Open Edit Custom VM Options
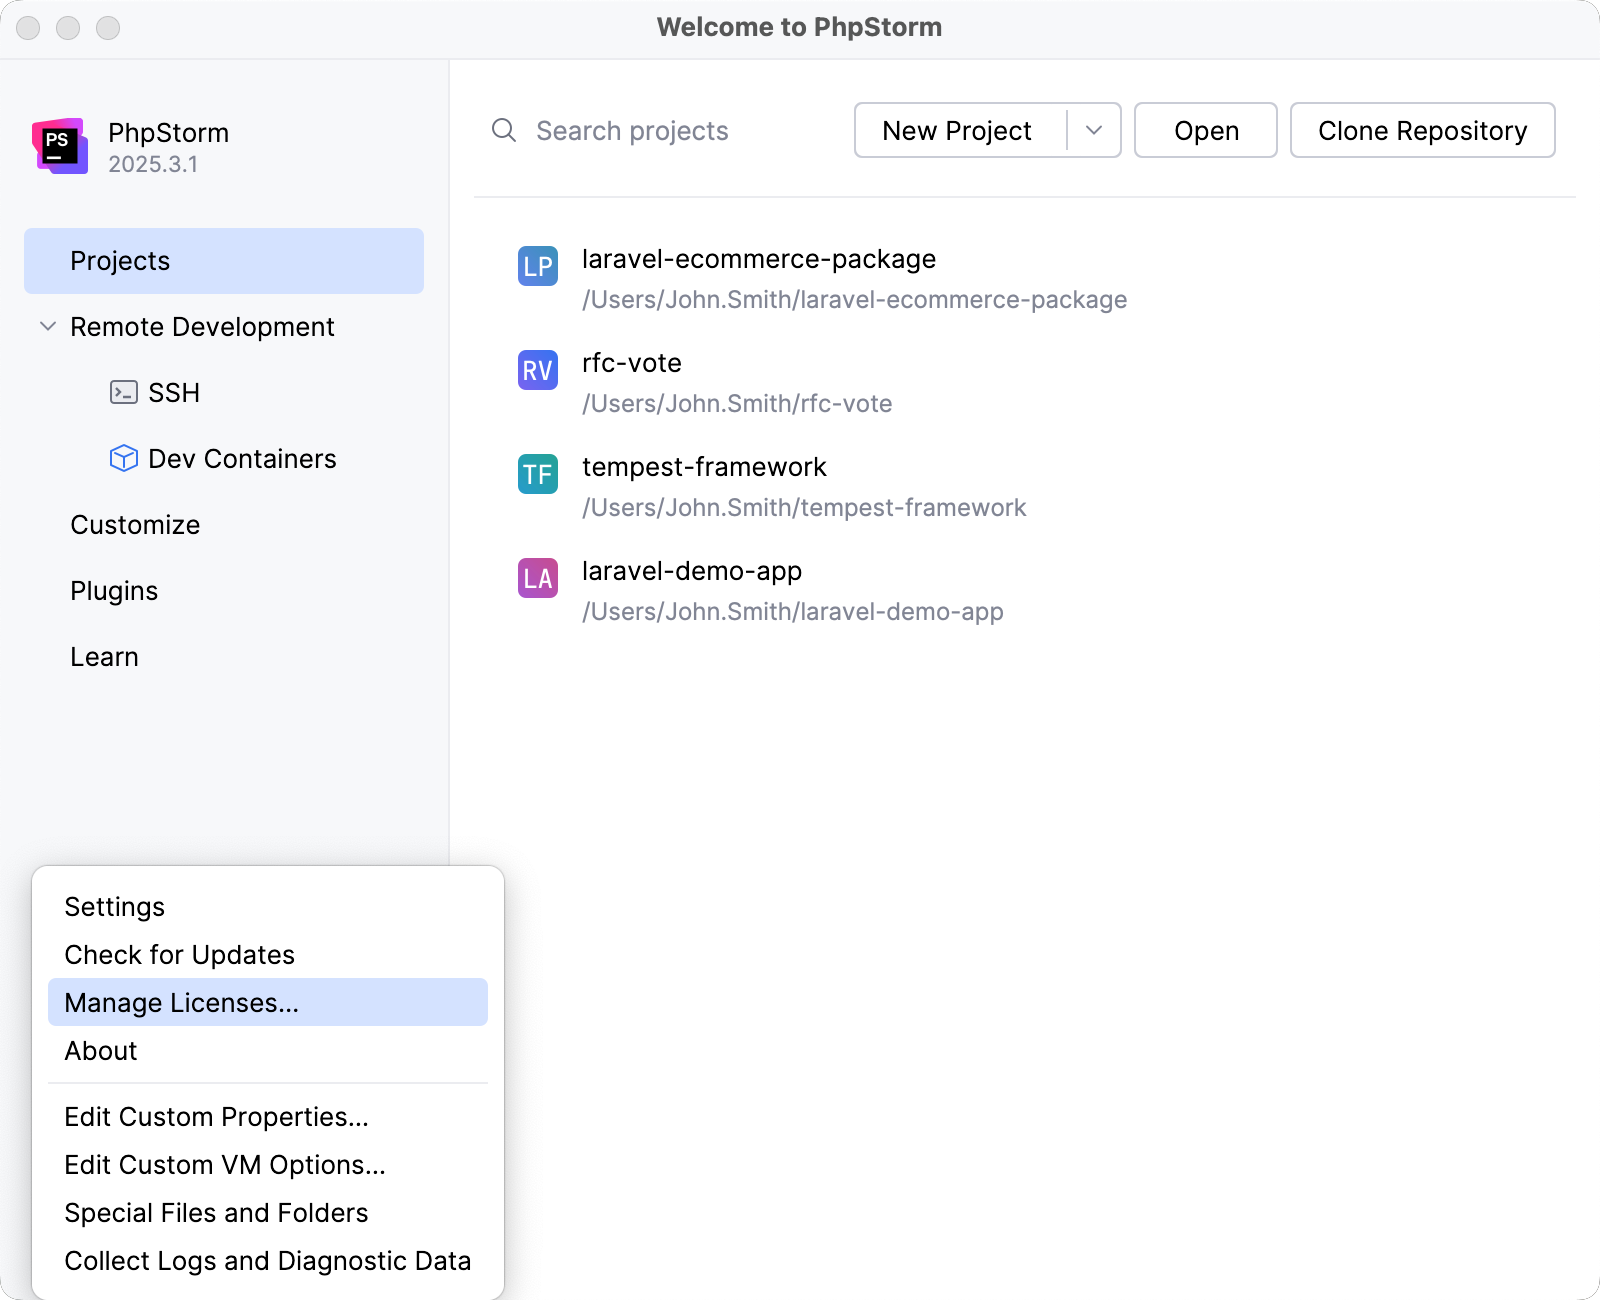This screenshot has width=1600, height=1300. click(x=225, y=1164)
